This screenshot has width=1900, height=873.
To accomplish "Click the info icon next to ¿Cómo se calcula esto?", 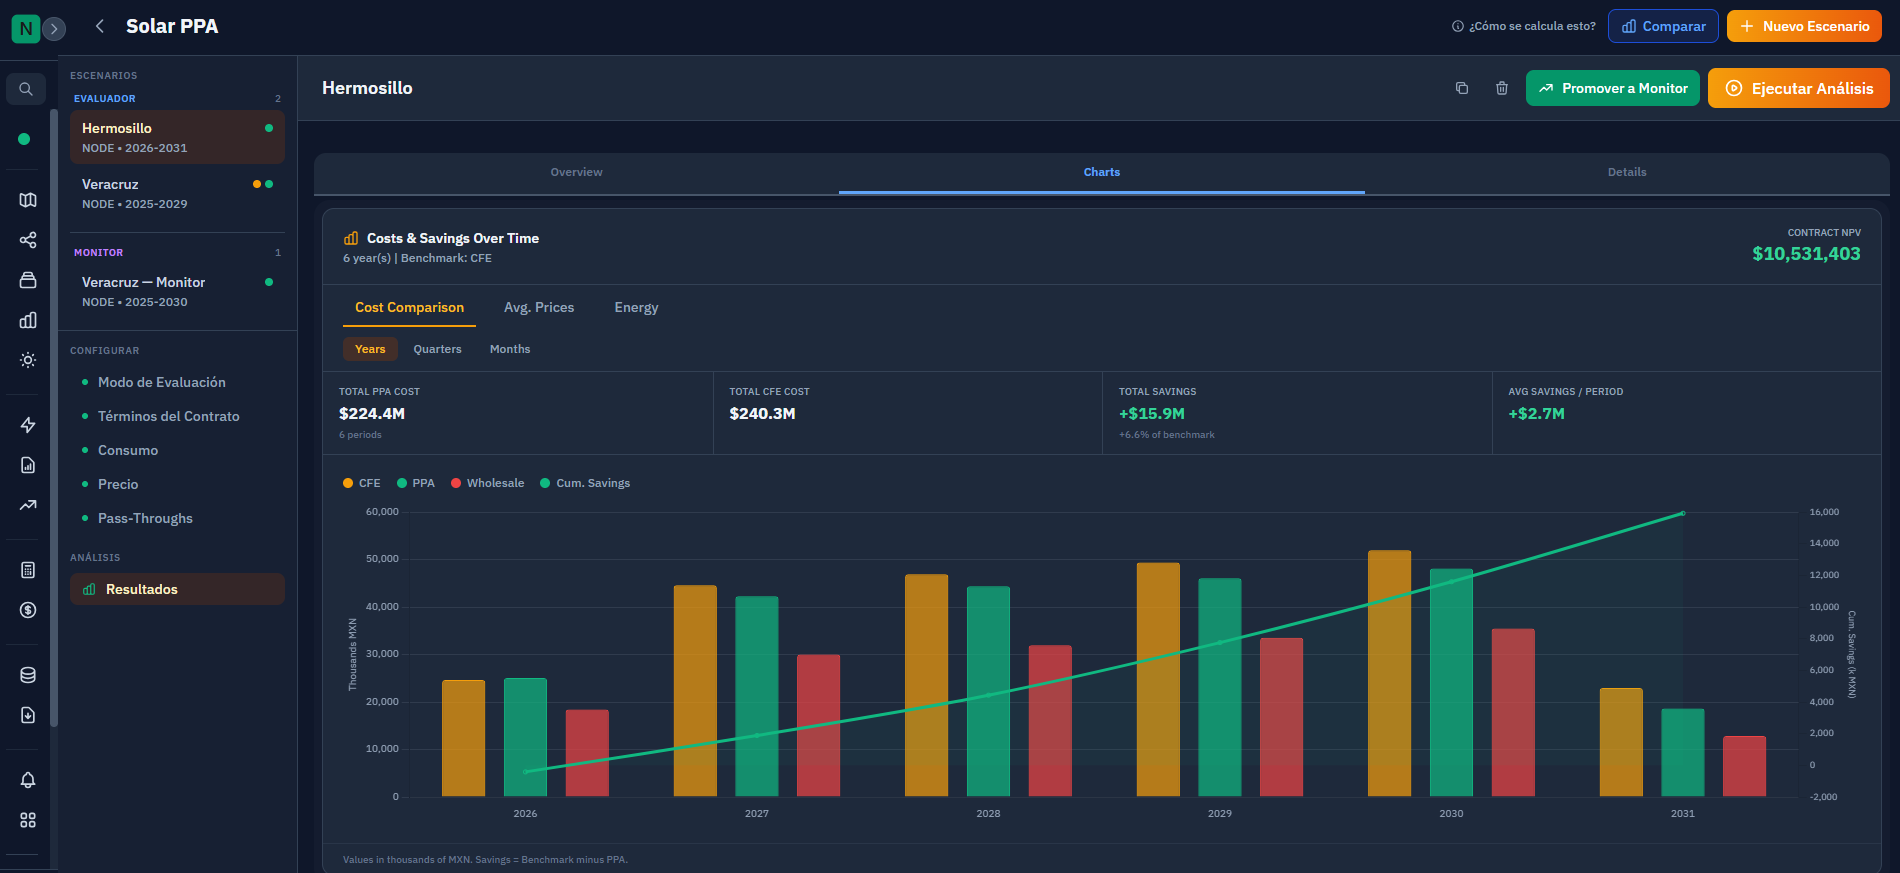I will 1458,26.
